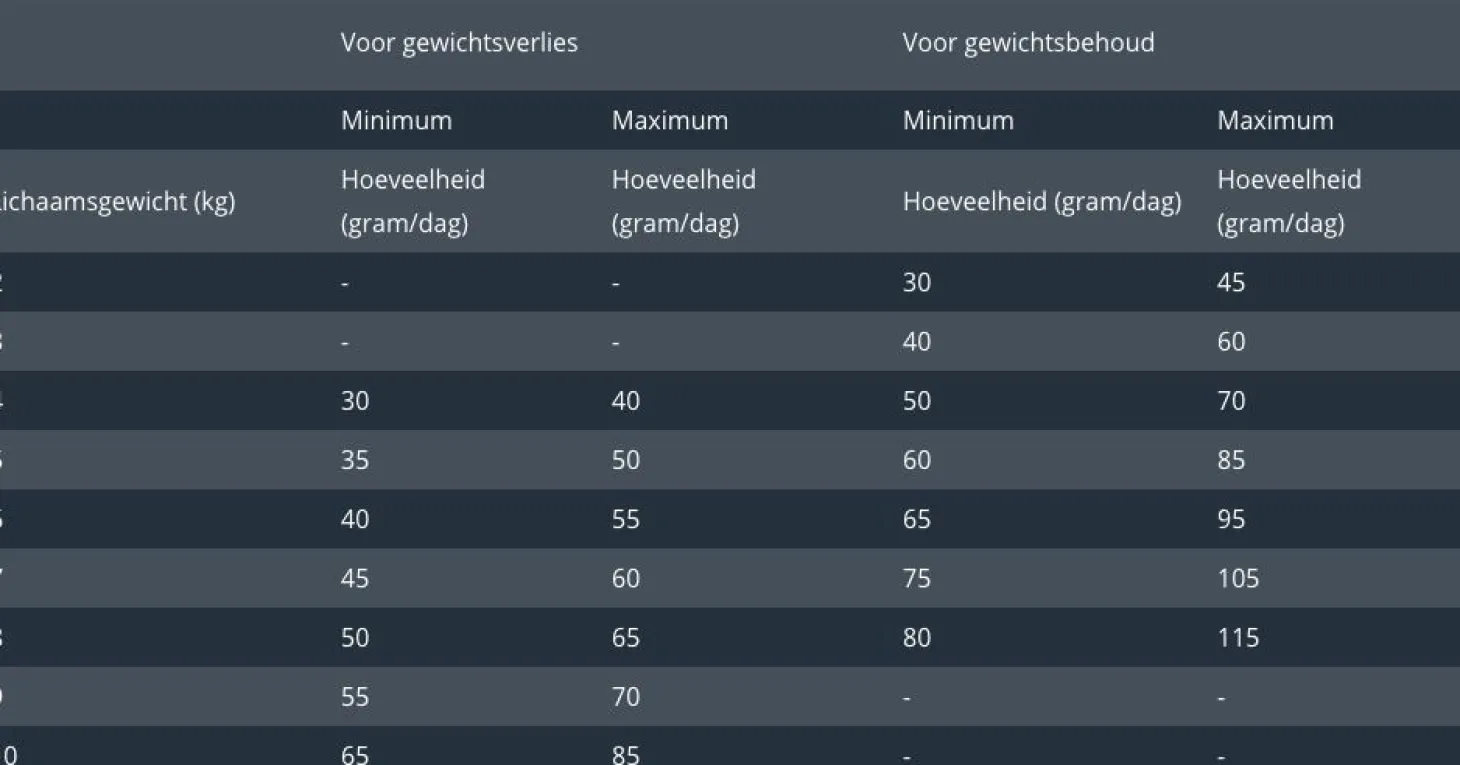Click the Minimum header under "Voor gewichtsverlies"

click(396, 121)
